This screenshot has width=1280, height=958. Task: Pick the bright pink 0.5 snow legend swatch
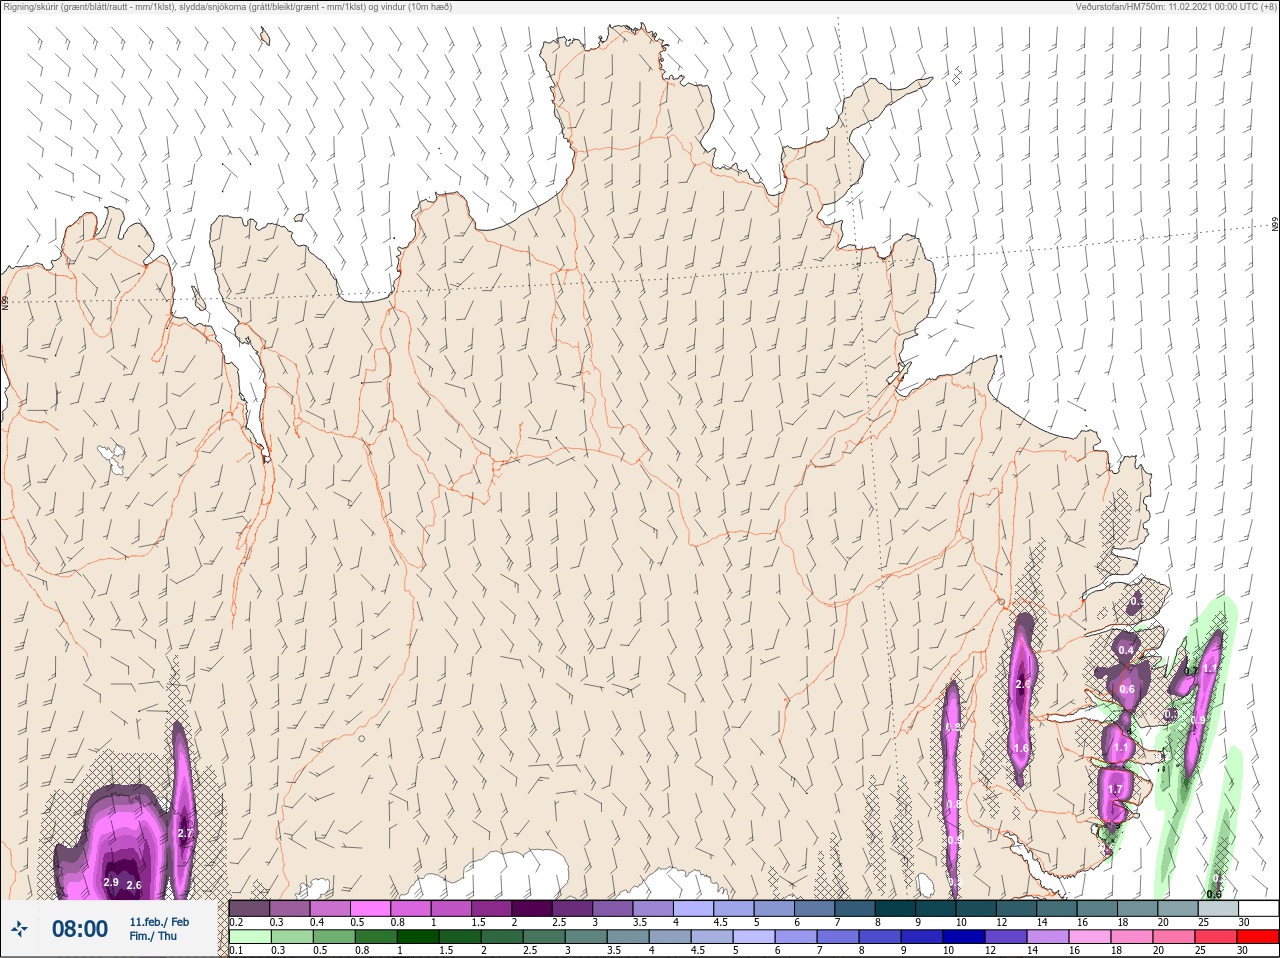pyautogui.click(x=371, y=908)
